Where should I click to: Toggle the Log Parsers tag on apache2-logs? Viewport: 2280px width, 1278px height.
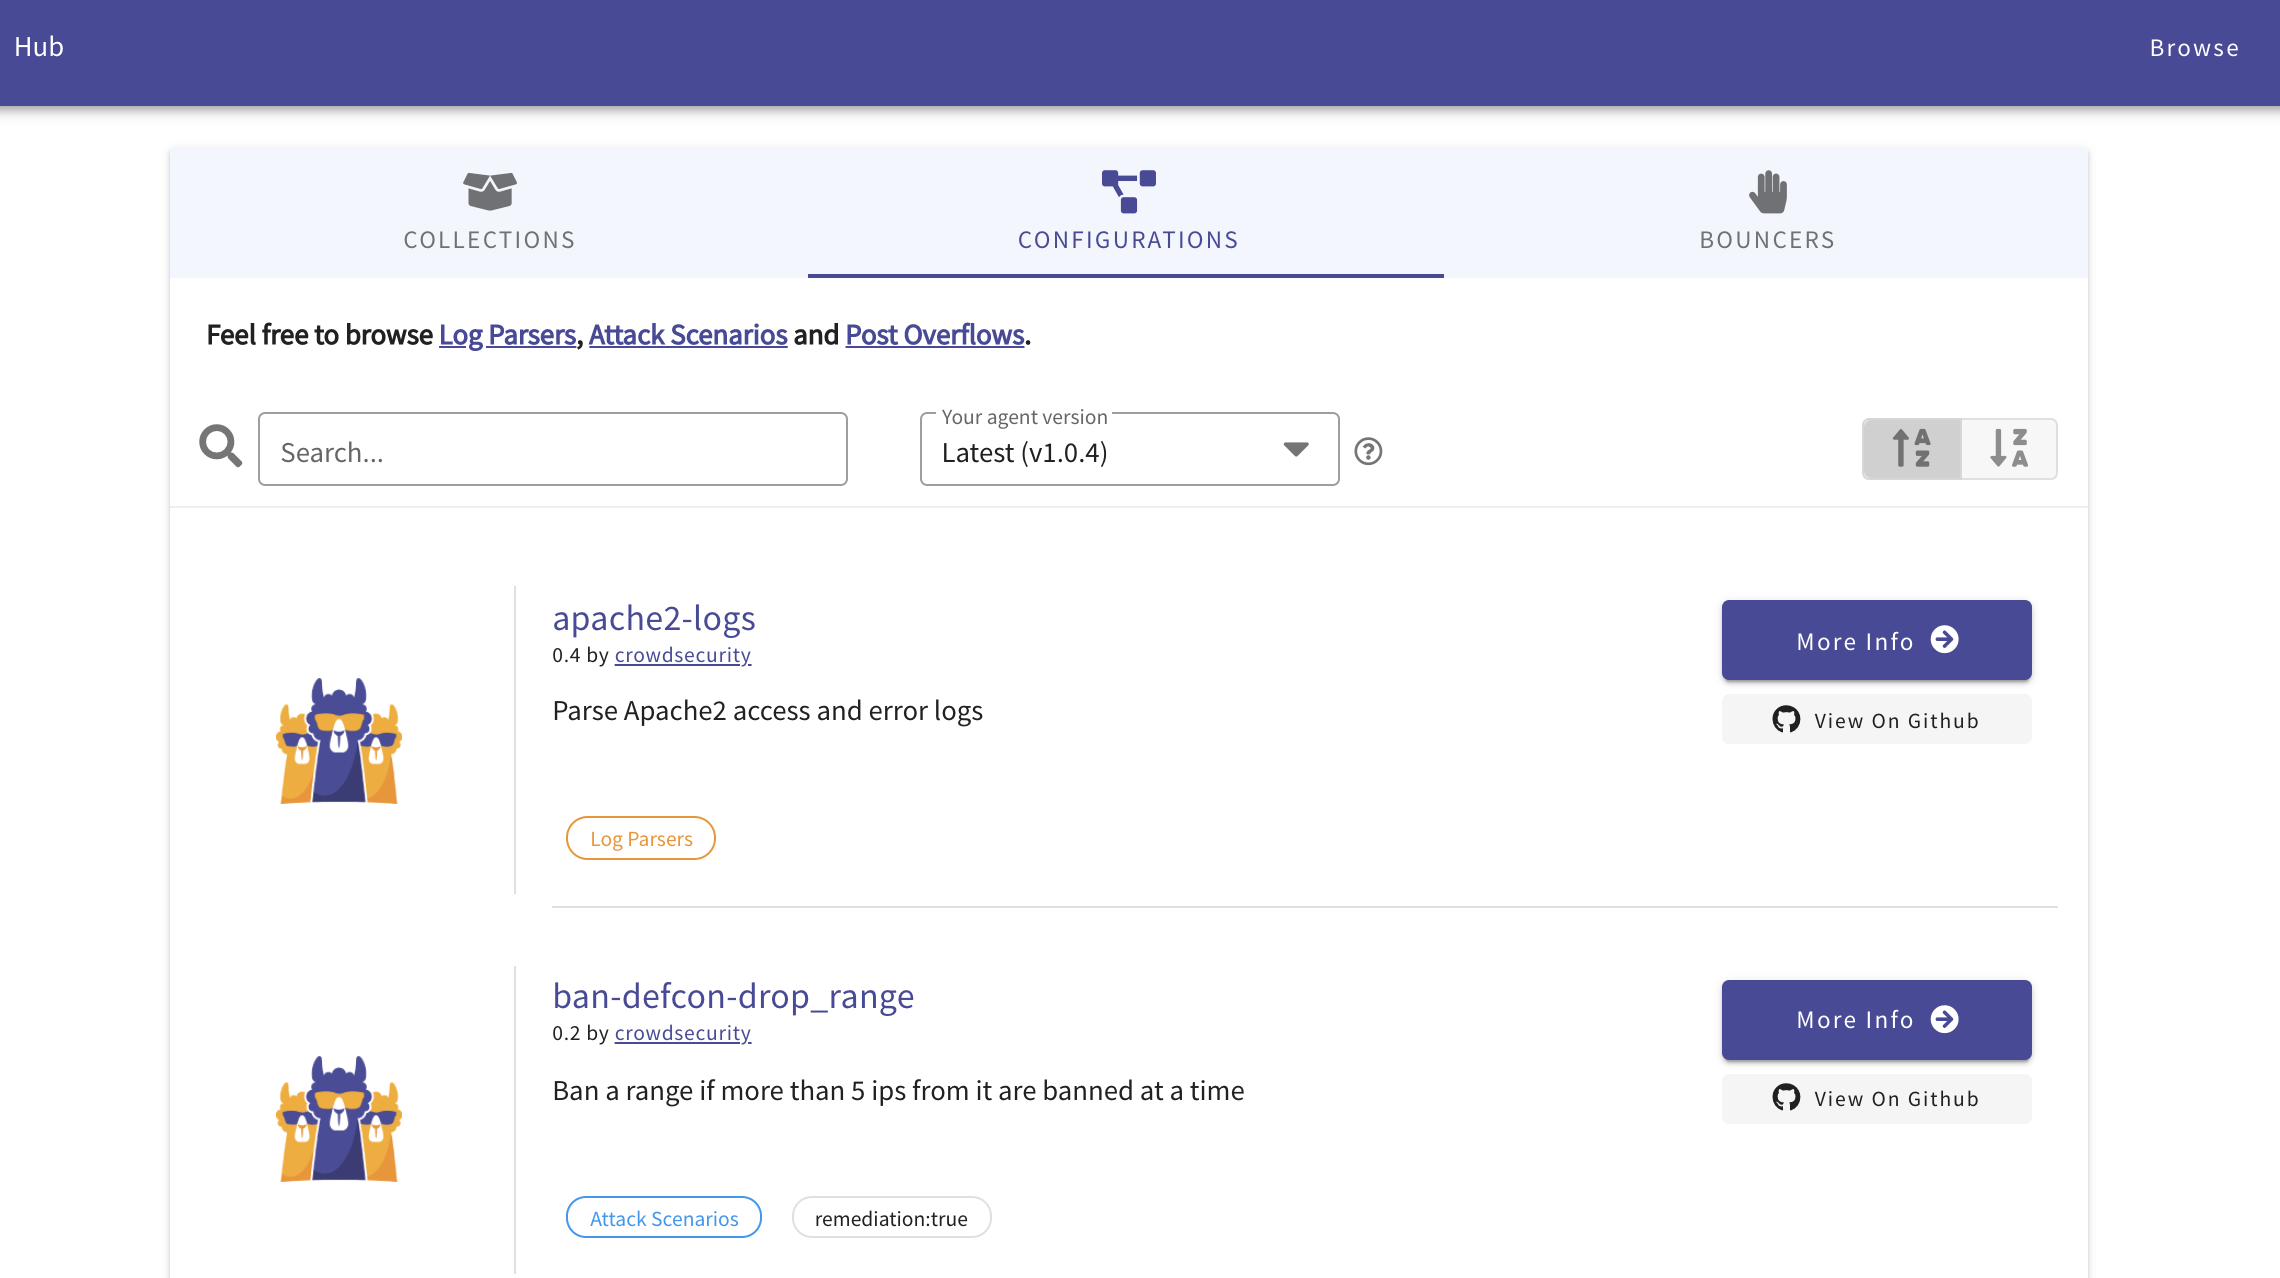(x=640, y=838)
